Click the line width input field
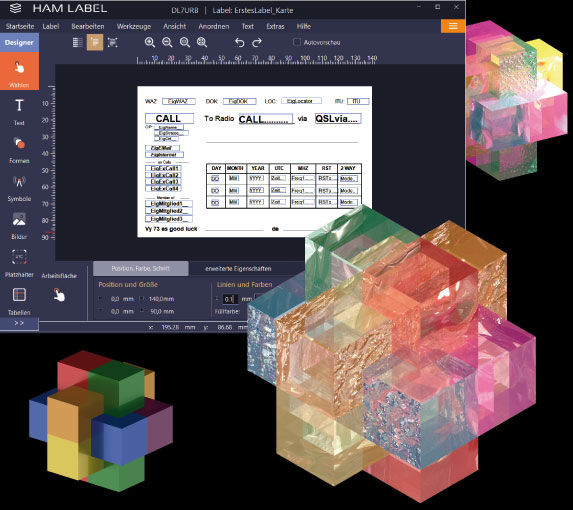 [230, 299]
